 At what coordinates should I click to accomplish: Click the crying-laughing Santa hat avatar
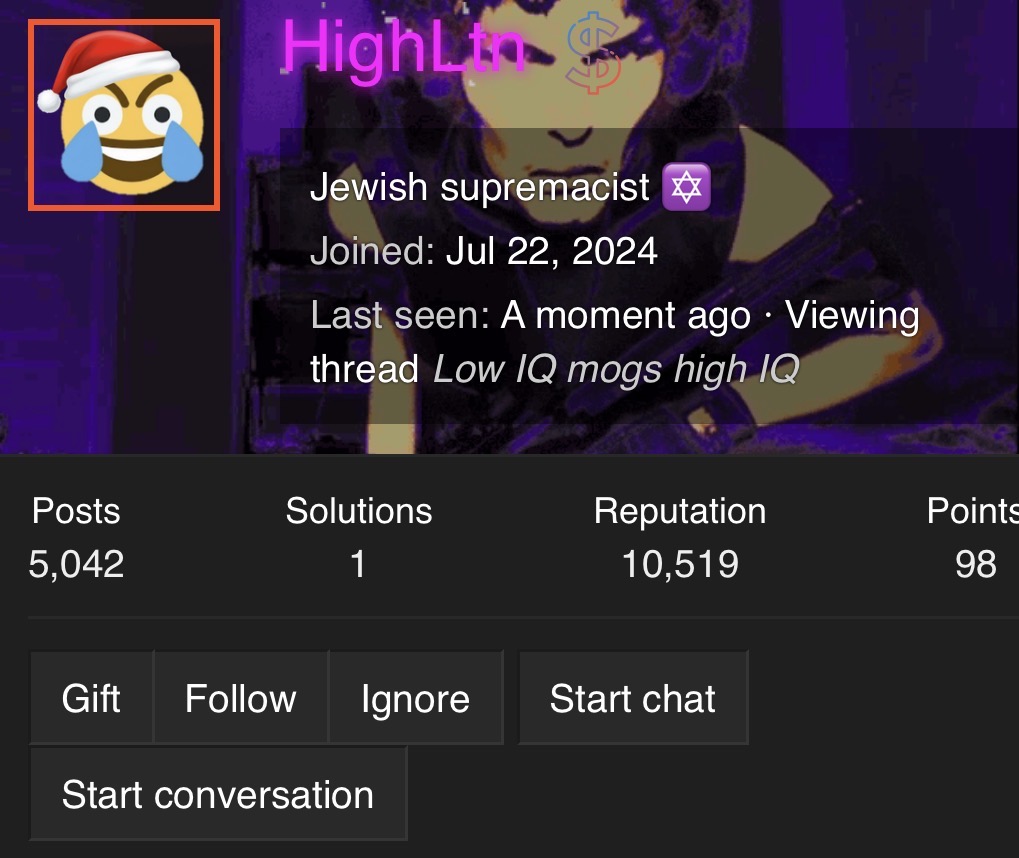pos(123,115)
